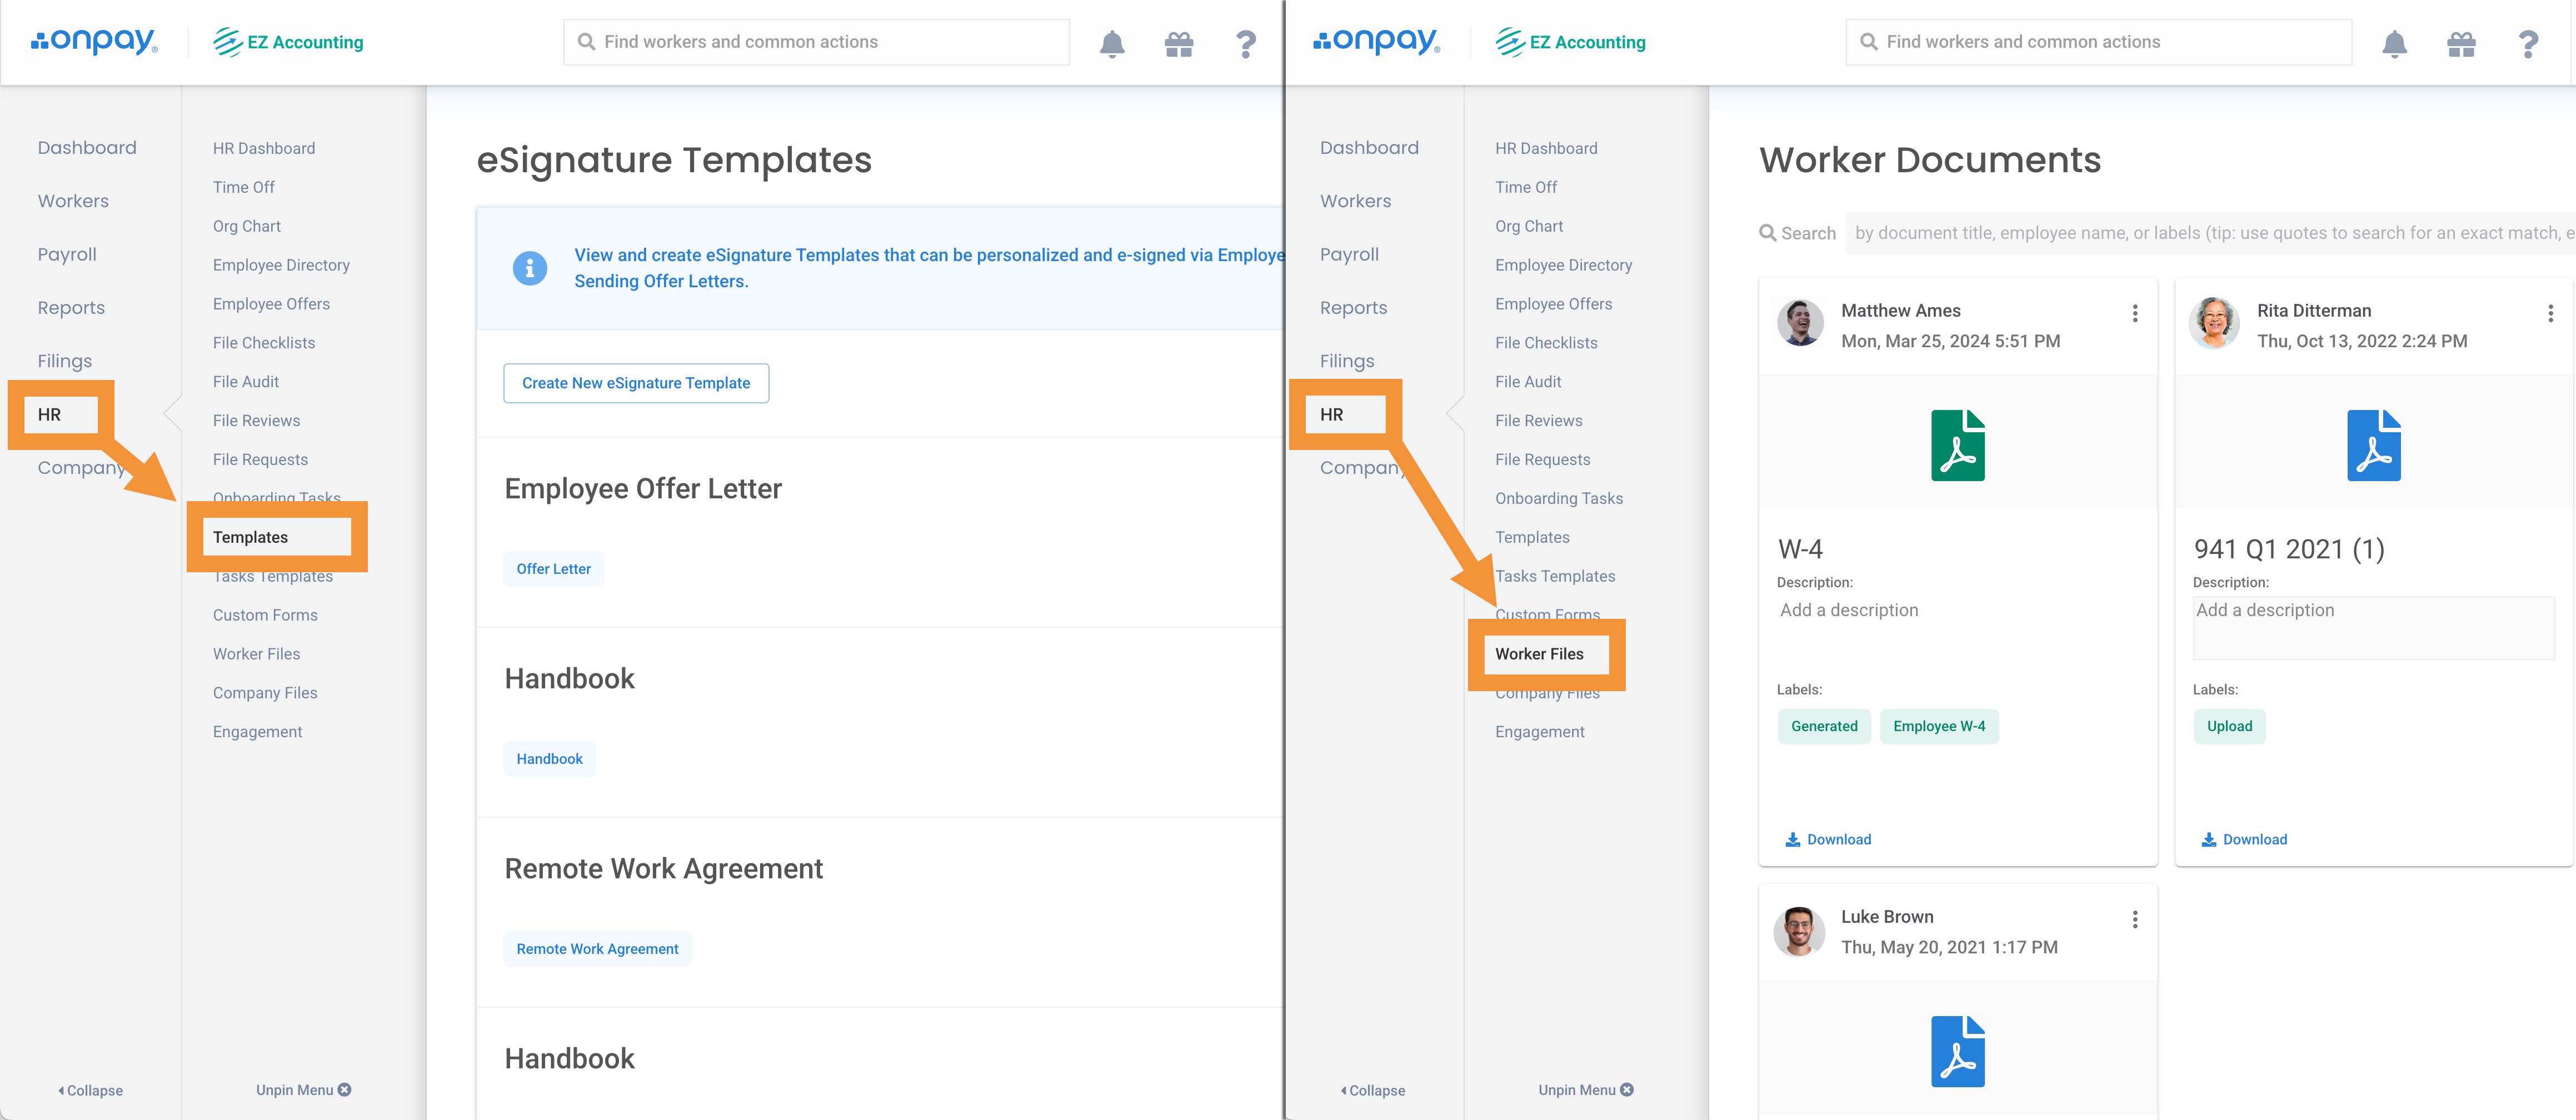2576x1120 pixels.
Task: Click the info icon in the eSignature banner
Action: point(529,268)
